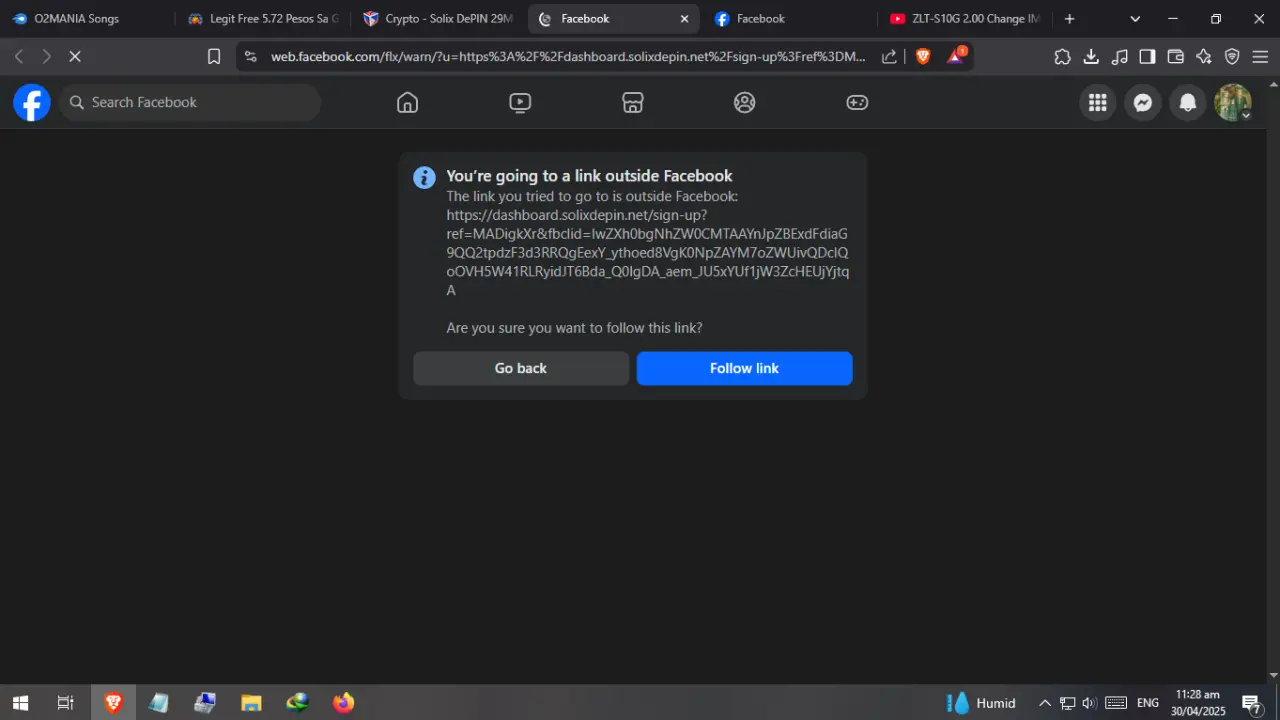The height and width of the screenshot is (720, 1280).
Task: Switch to the O2MANIA Songs tab
Action: pyautogui.click(x=88, y=19)
